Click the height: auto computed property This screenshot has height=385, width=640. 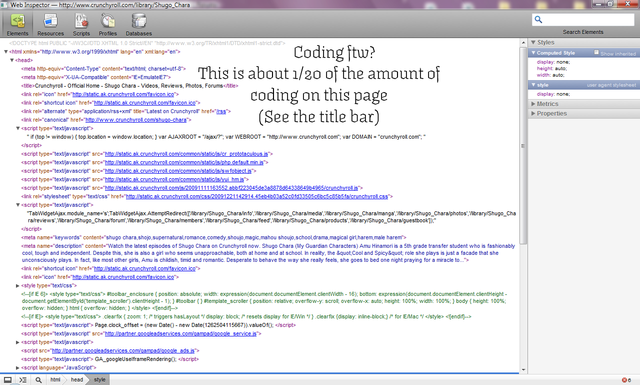coord(552,69)
